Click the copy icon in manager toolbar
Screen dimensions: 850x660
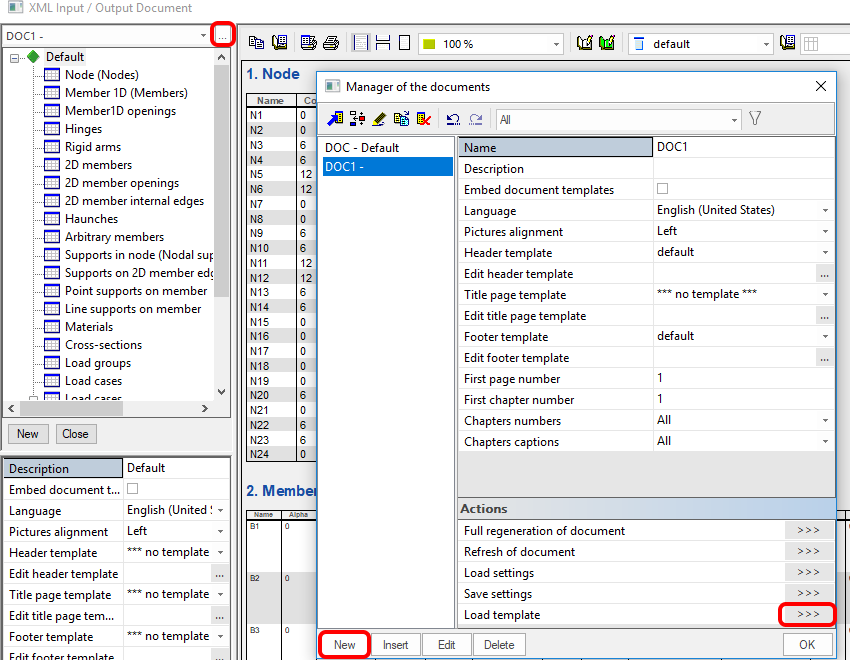401,119
